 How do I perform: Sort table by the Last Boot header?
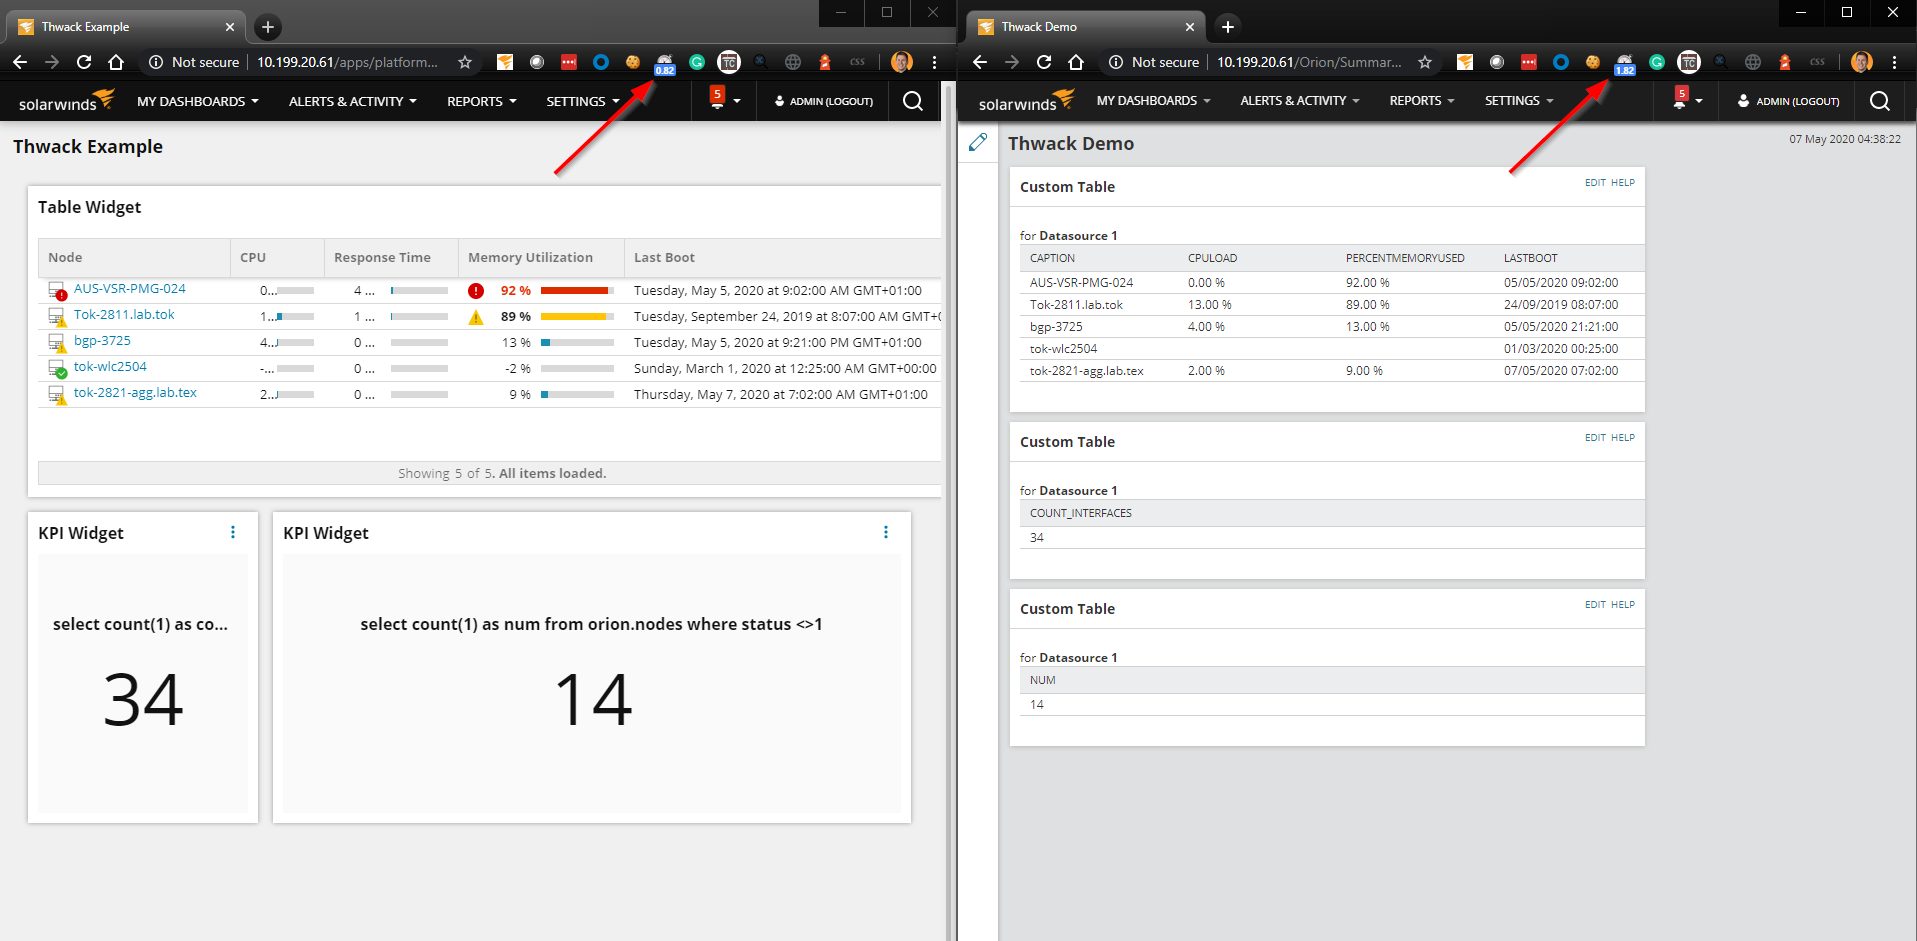pyautogui.click(x=782, y=258)
